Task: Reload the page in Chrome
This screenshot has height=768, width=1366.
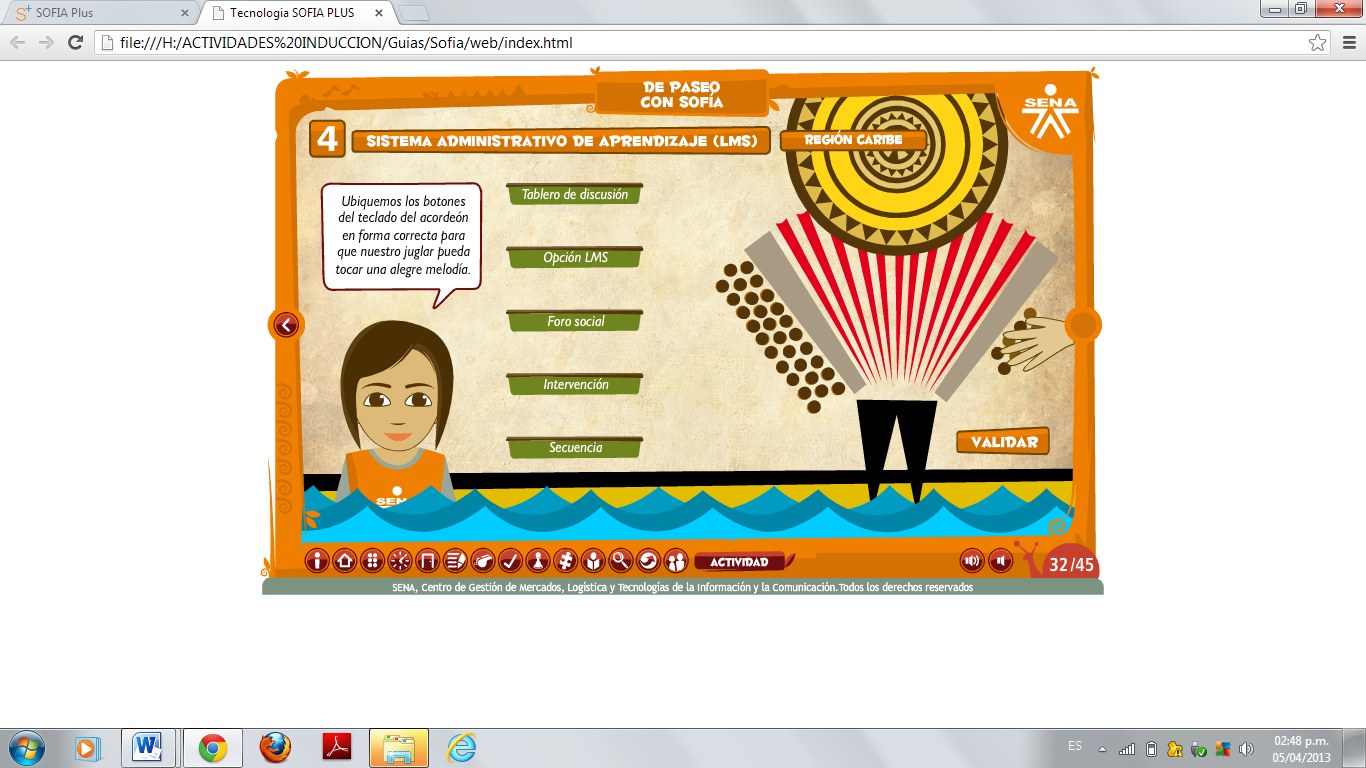Action: pyautogui.click(x=75, y=42)
